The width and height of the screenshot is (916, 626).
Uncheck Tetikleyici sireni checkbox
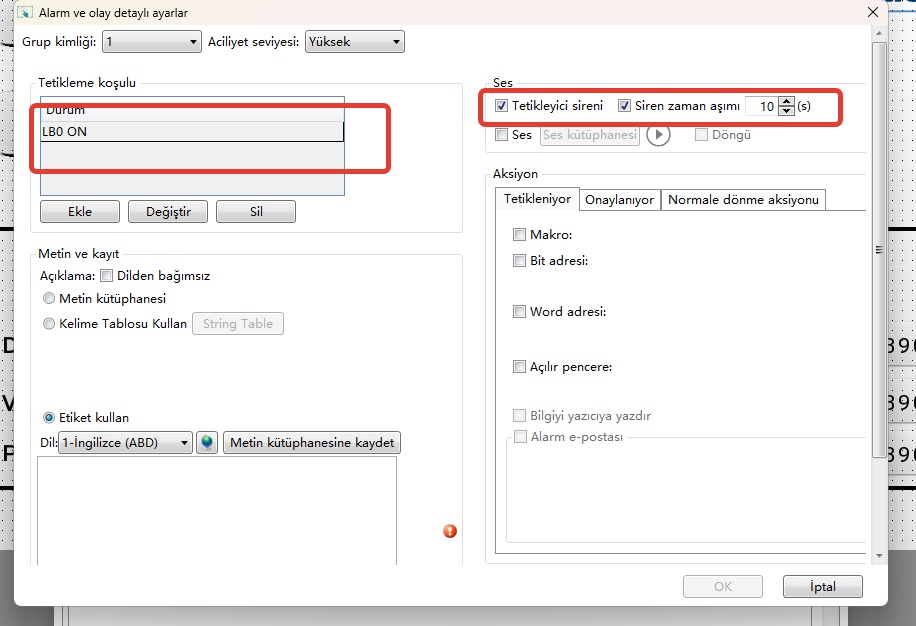pos(502,106)
